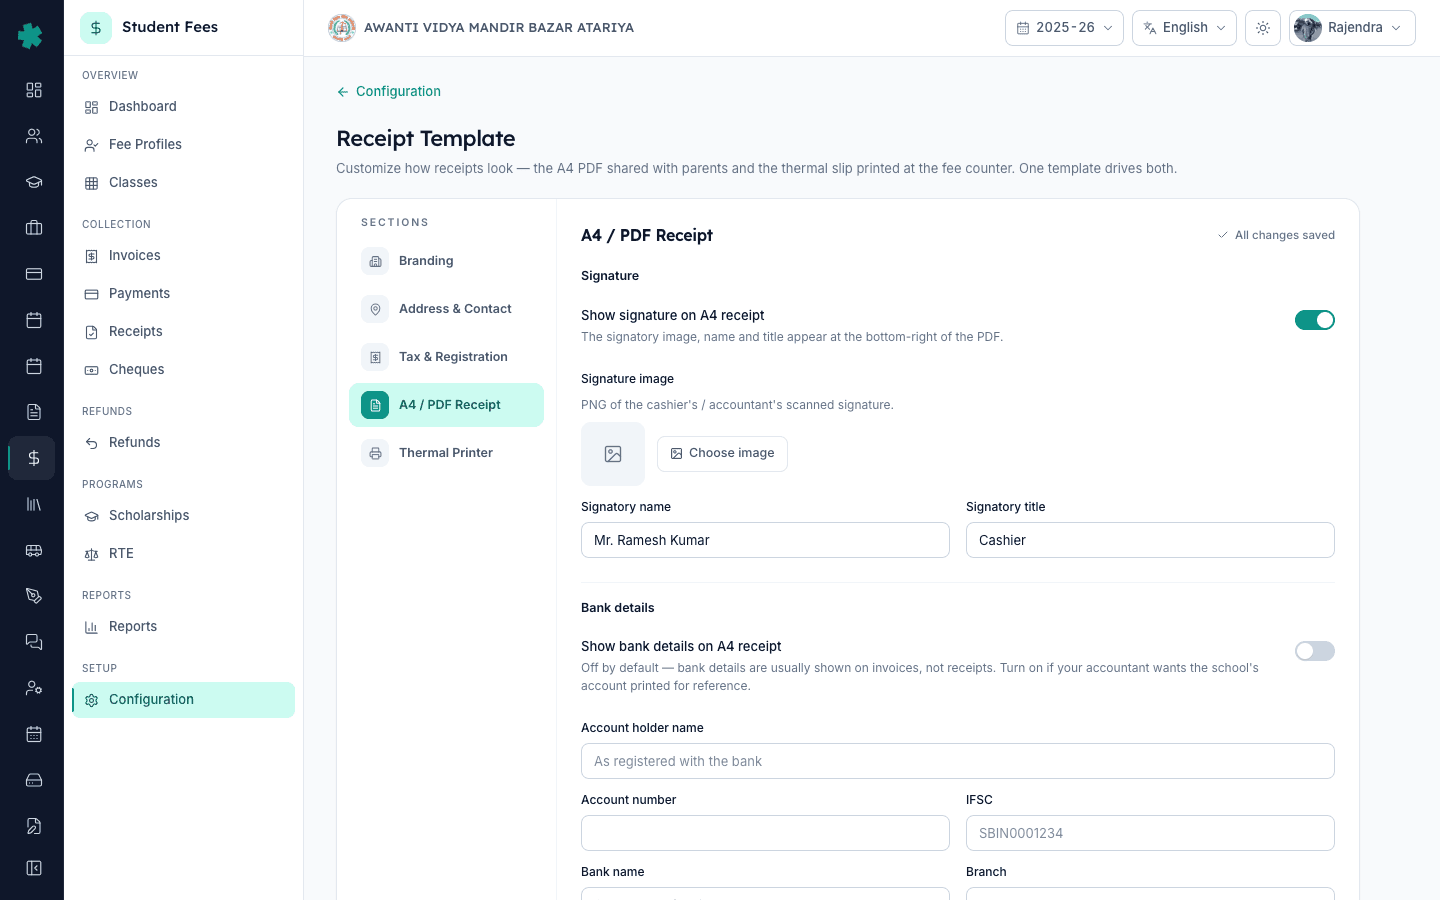Open the 2025-26 academic year dropdown
1440x900 pixels.
[1064, 28]
